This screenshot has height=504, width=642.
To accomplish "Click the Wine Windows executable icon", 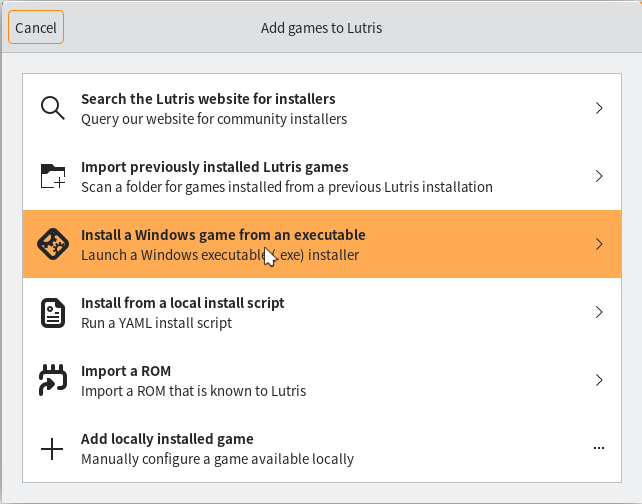I will pos(53,244).
